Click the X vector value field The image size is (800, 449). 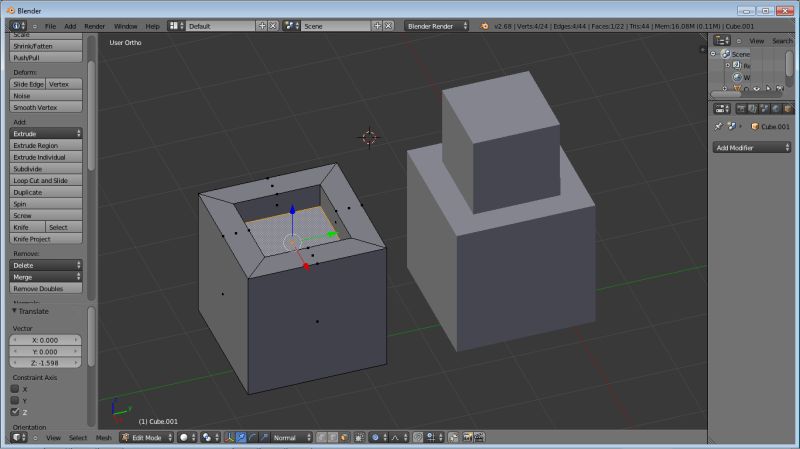(45, 340)
